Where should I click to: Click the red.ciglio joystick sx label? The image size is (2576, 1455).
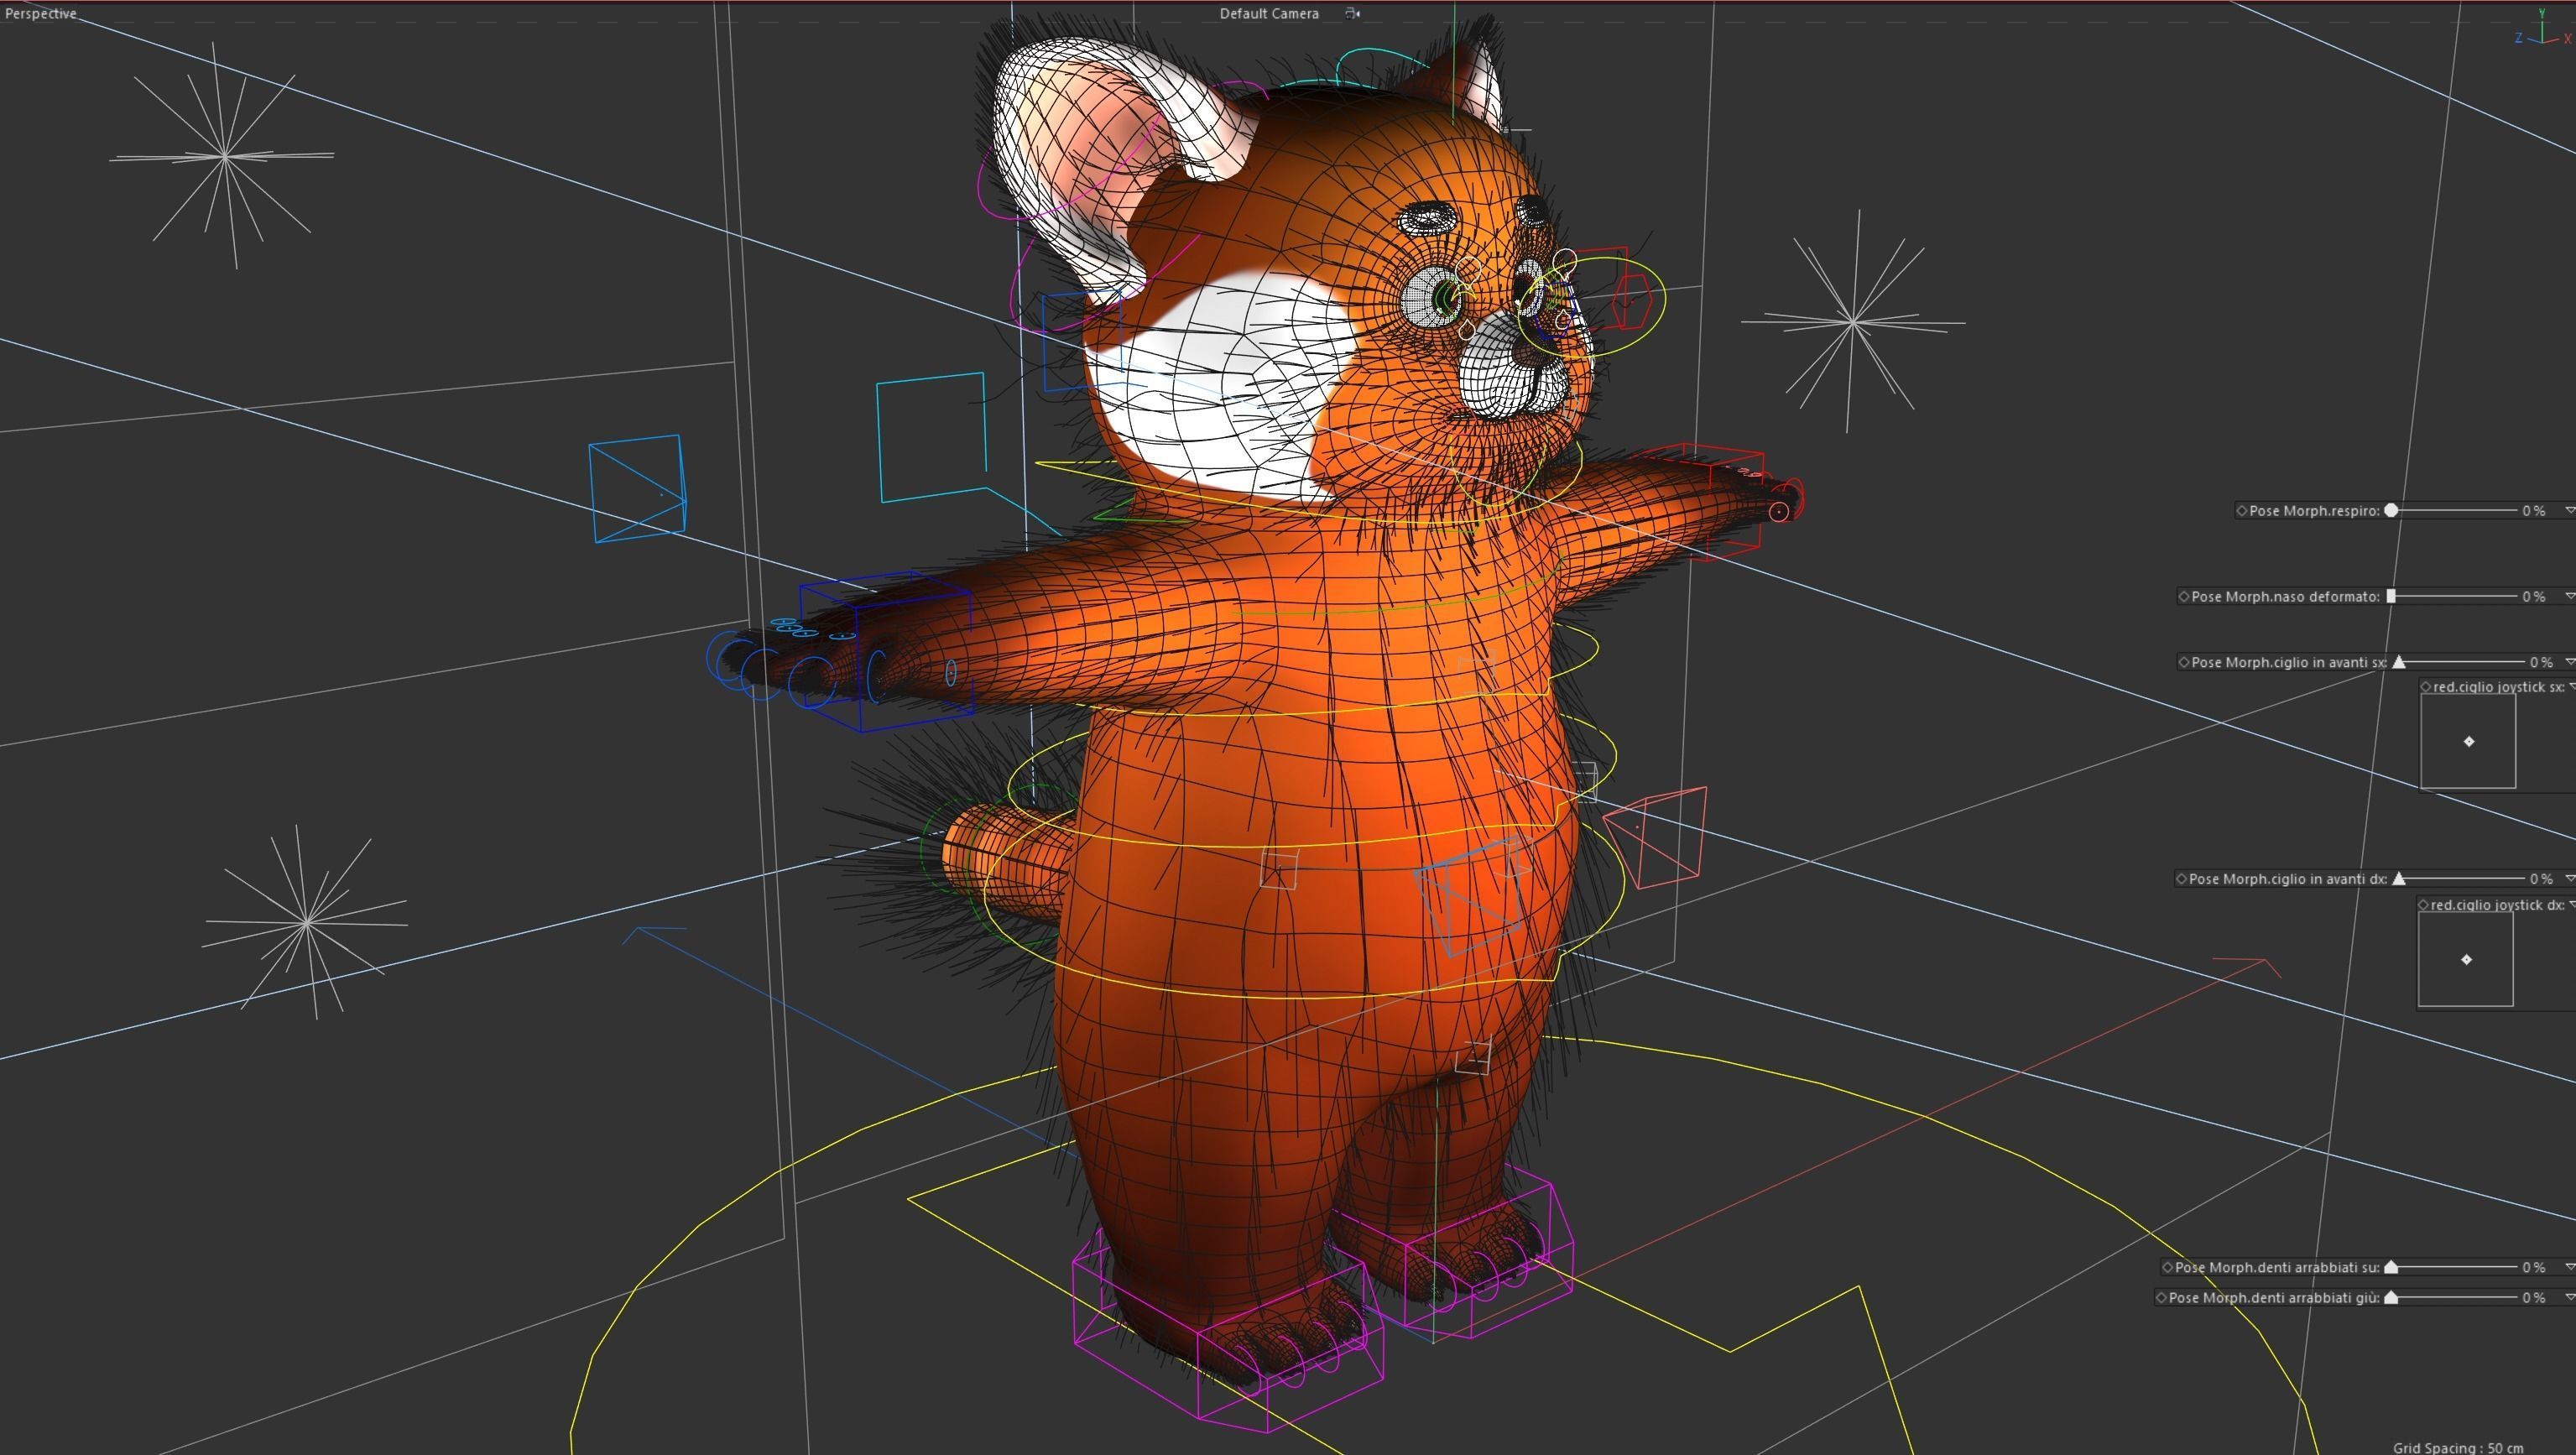point(2499,687)
